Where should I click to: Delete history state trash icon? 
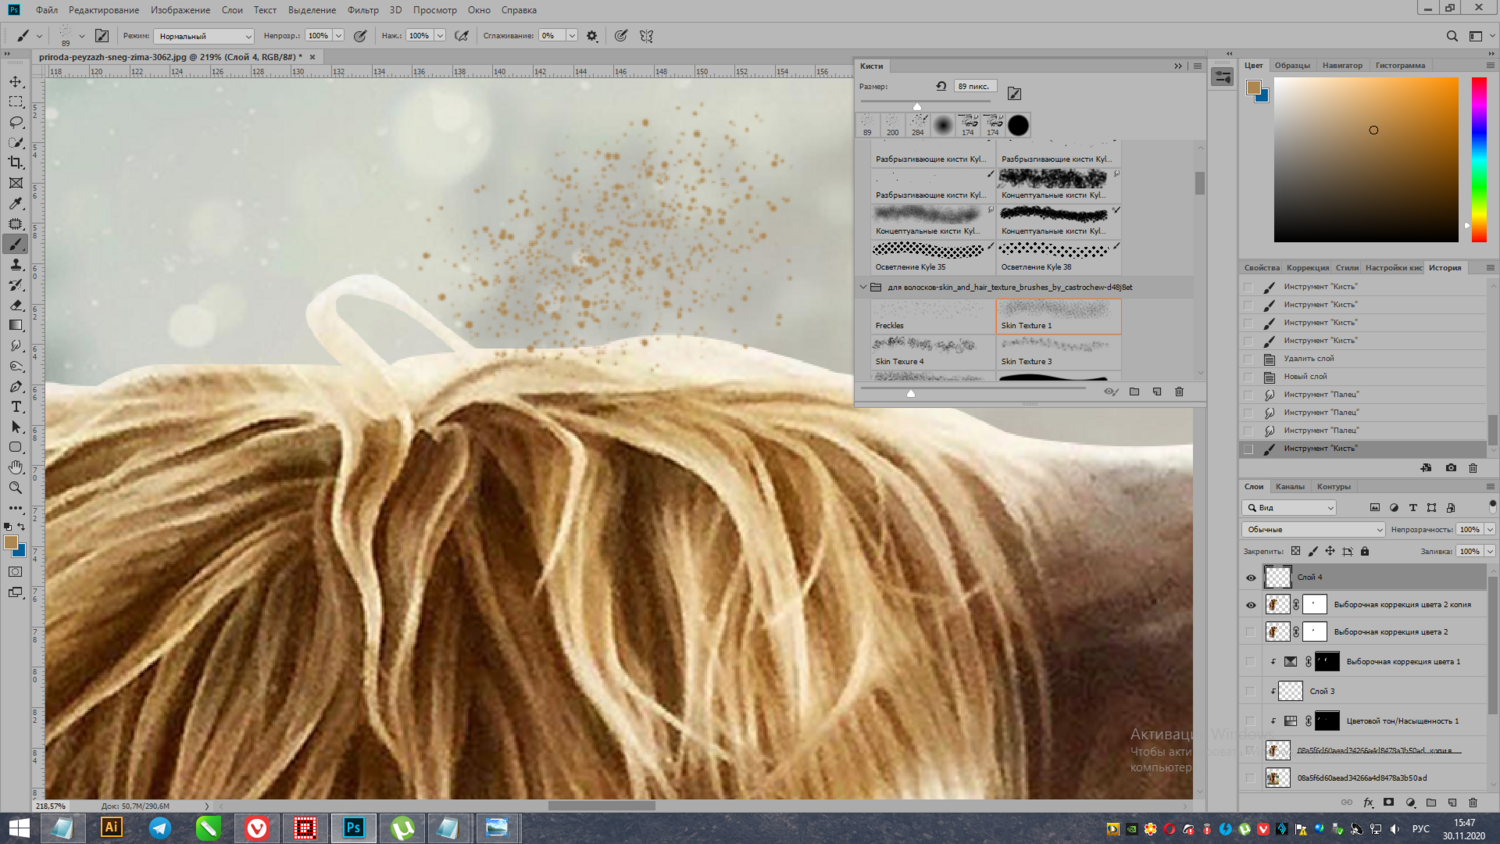(1473, 468)
